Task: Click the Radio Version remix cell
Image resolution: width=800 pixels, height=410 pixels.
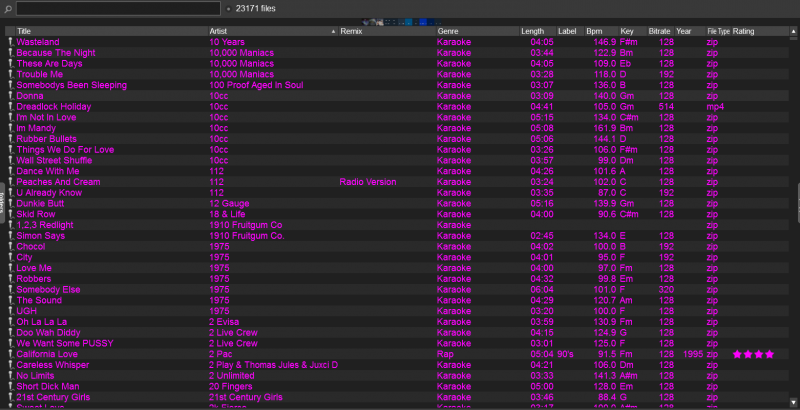Action: tap(368, 182)
